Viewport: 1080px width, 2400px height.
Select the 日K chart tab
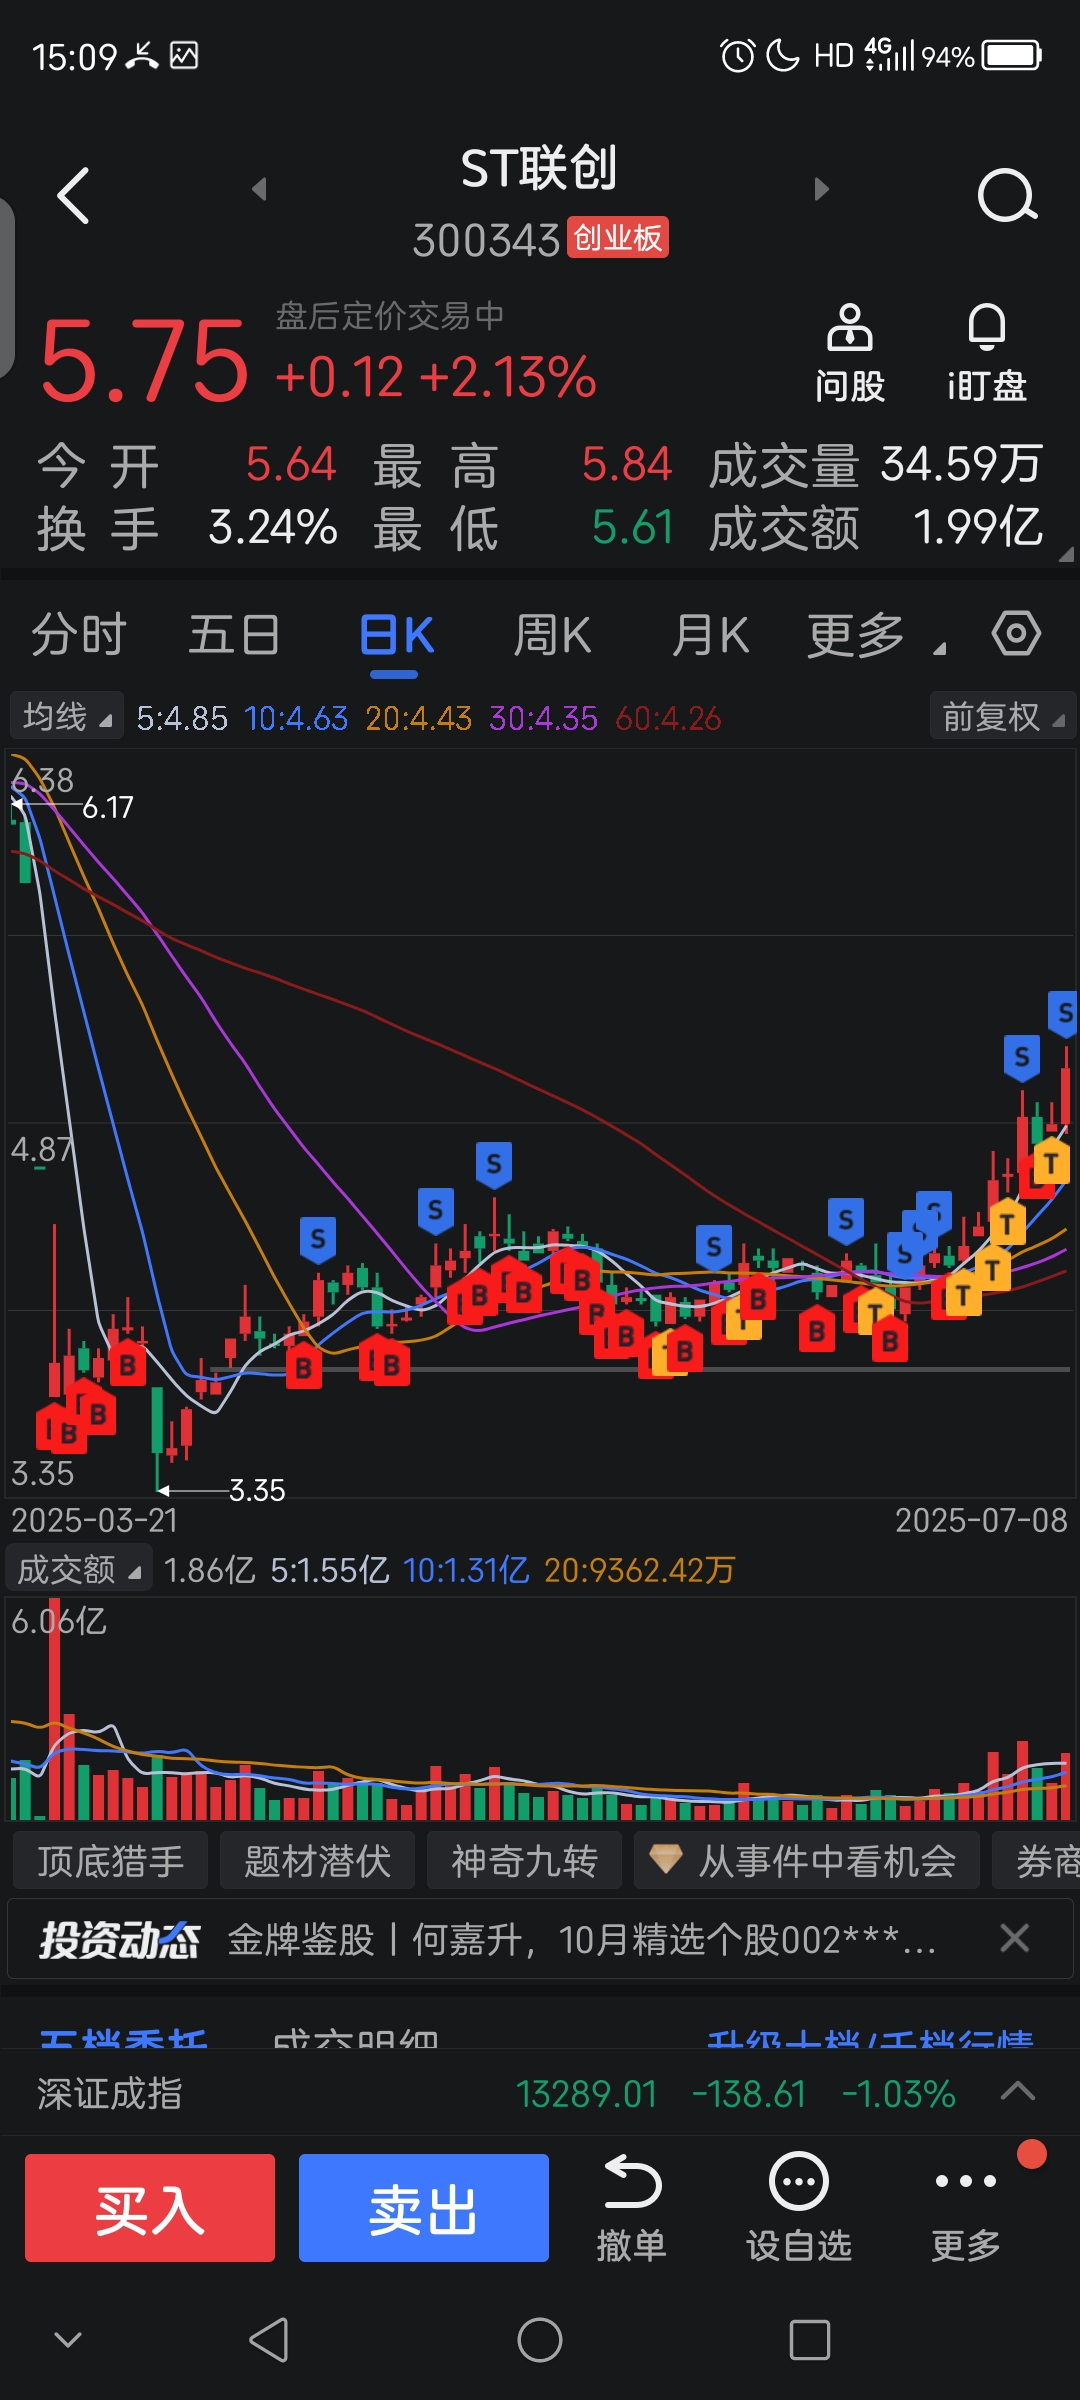(x=396, y=635)
